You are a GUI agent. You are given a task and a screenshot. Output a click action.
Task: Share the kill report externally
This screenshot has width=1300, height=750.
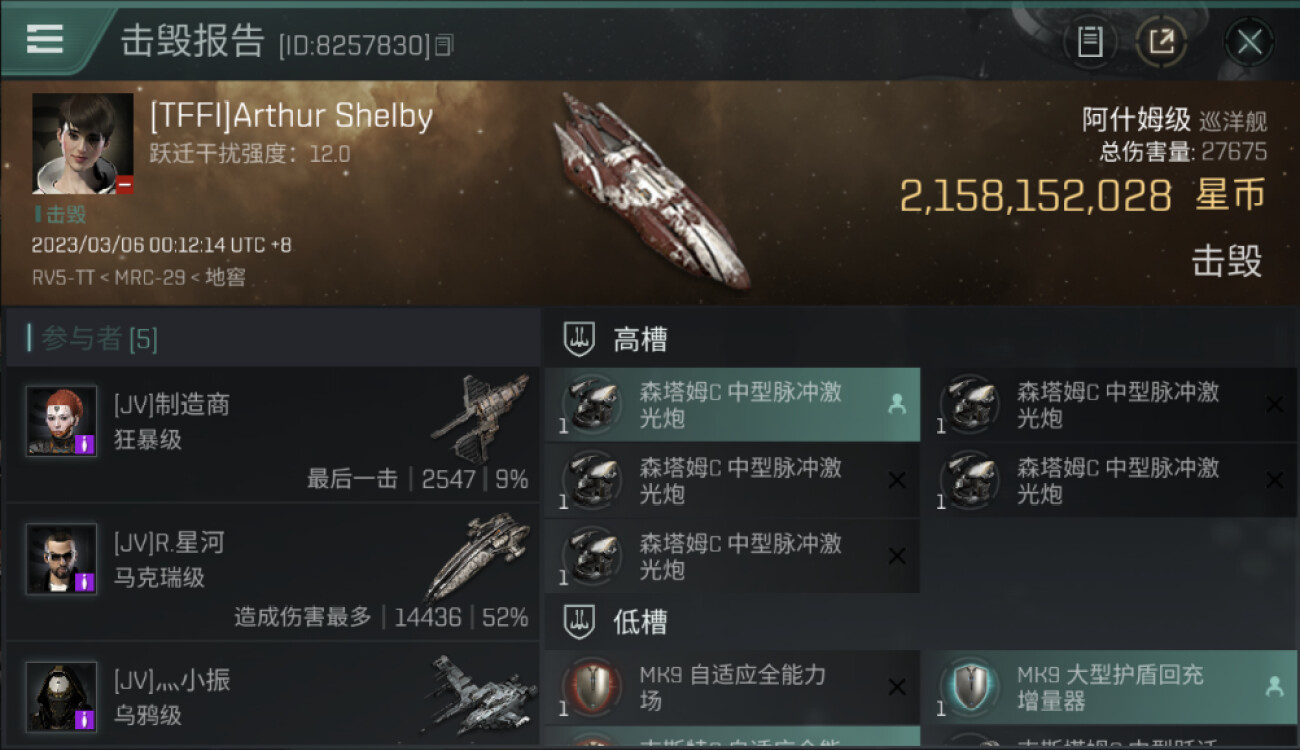[1161, 42]
